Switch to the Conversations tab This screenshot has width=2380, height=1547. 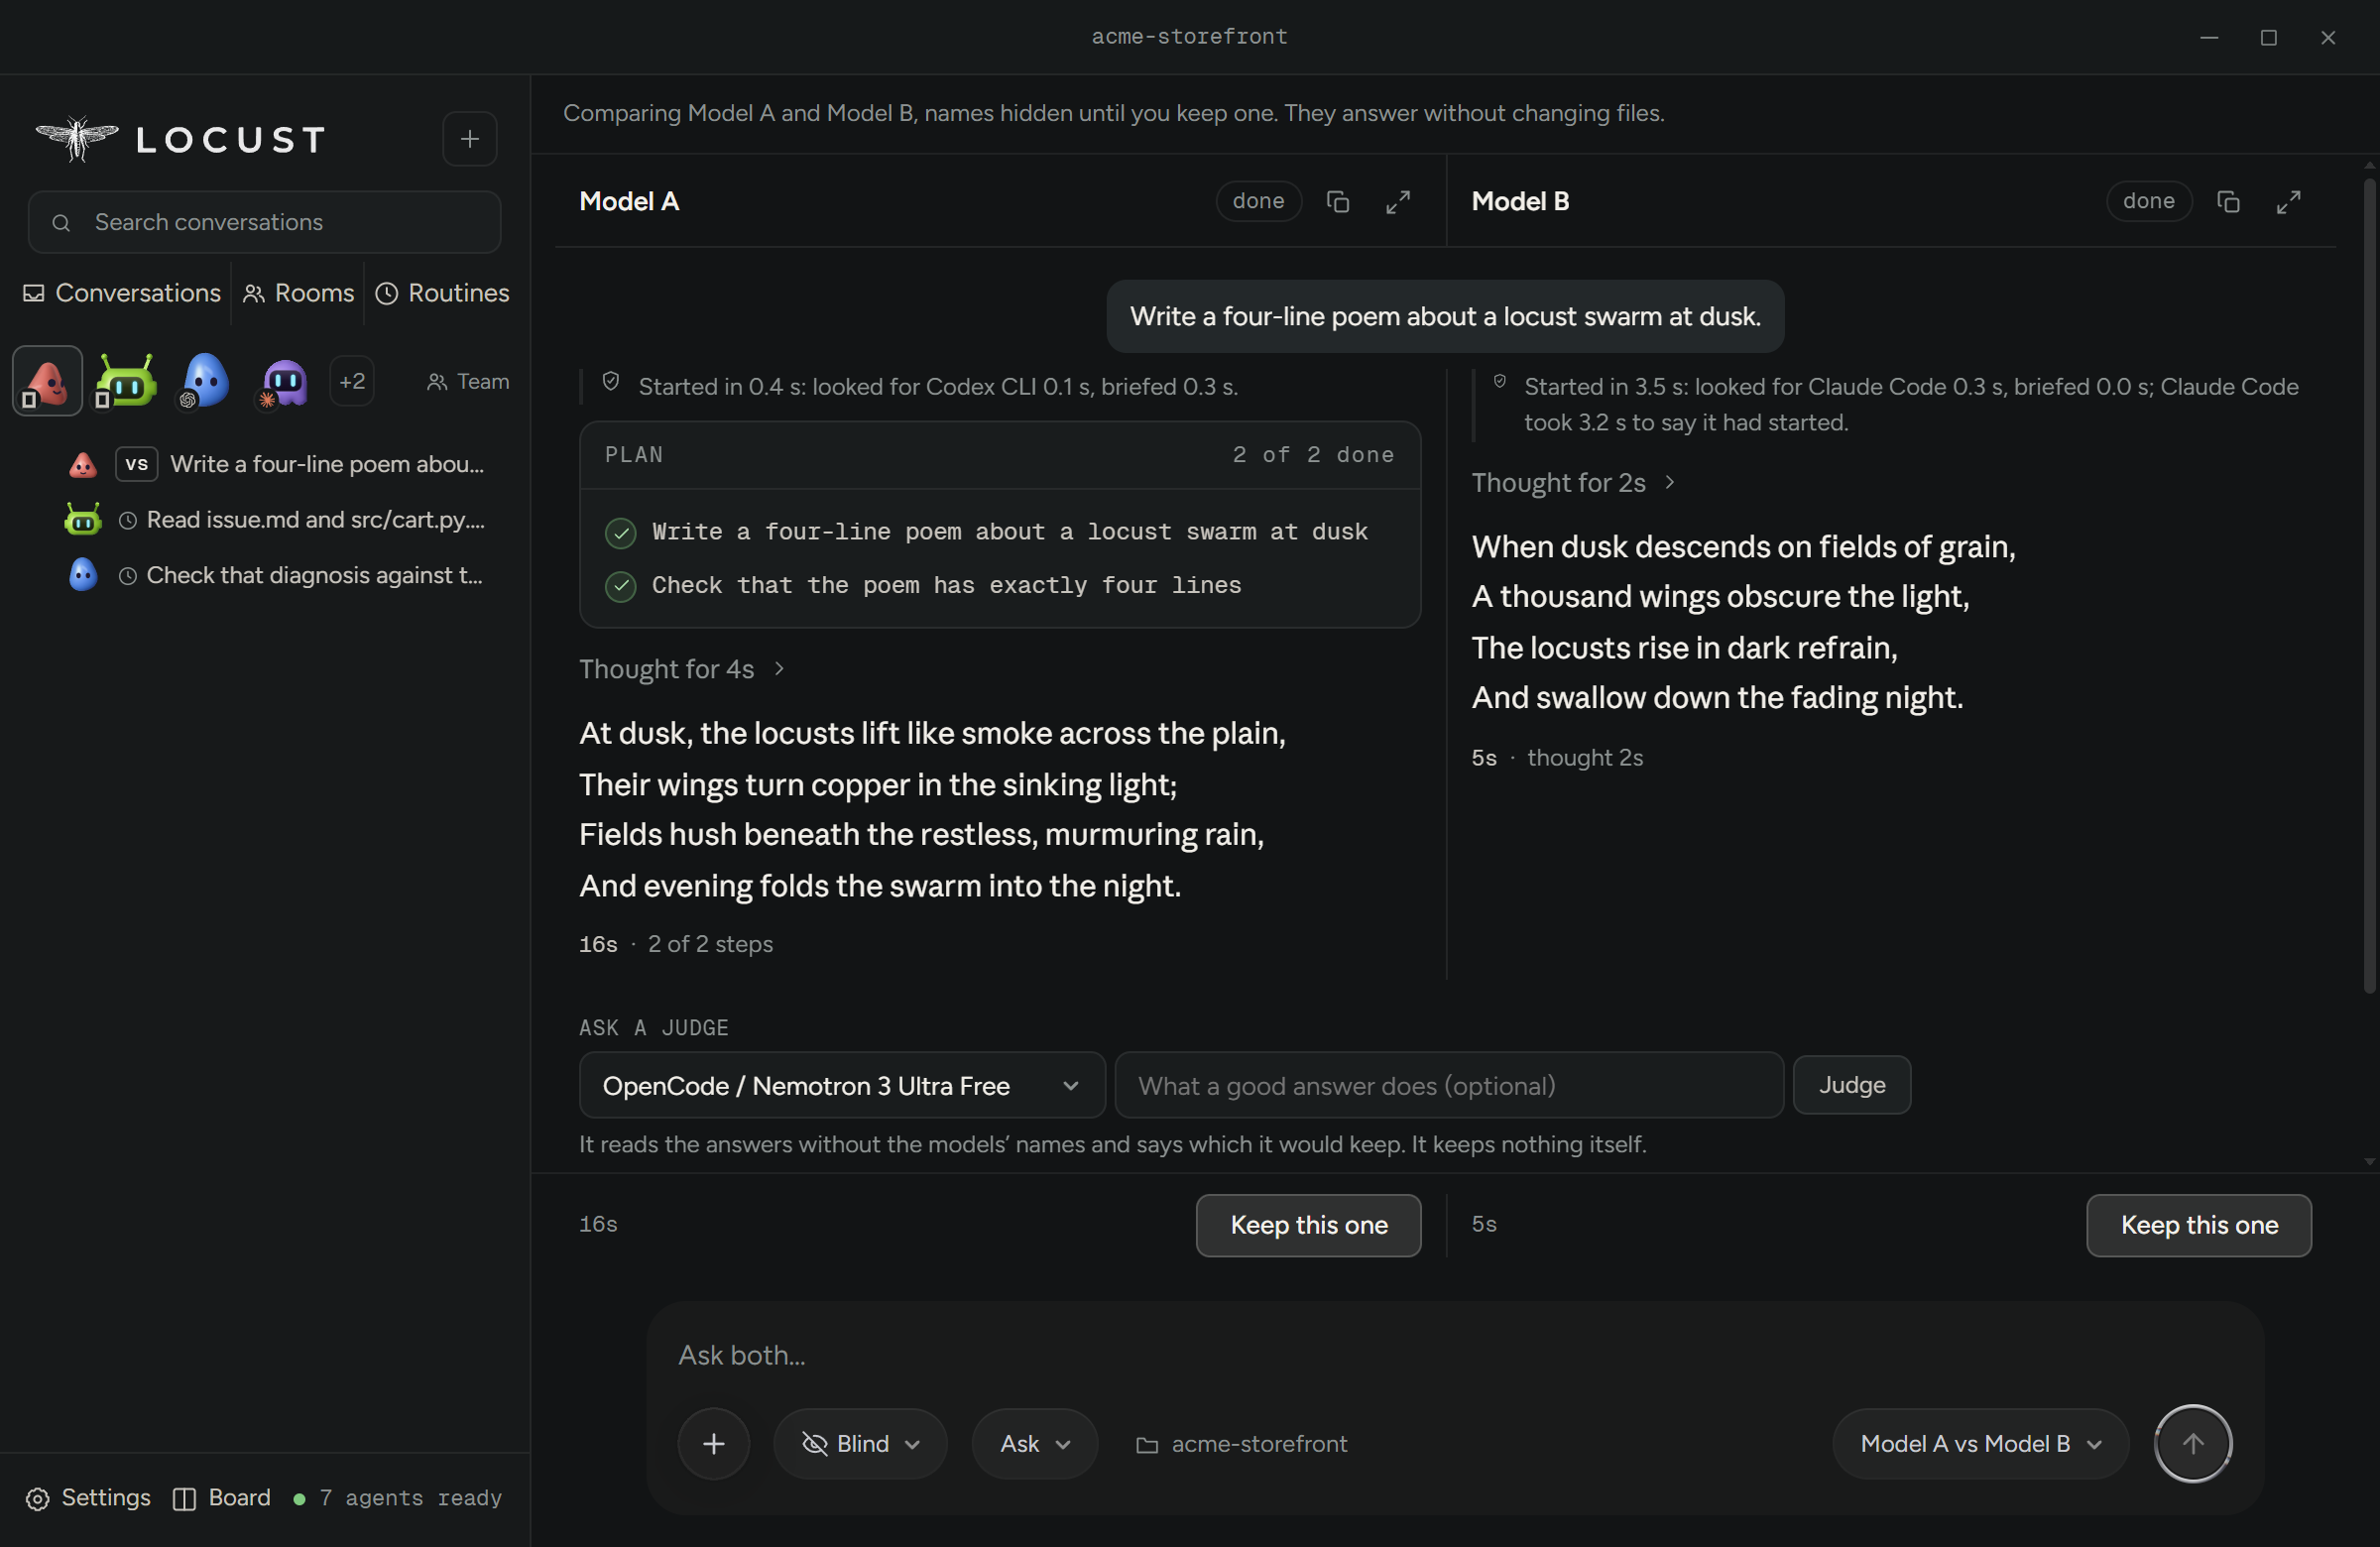(122, 293)
